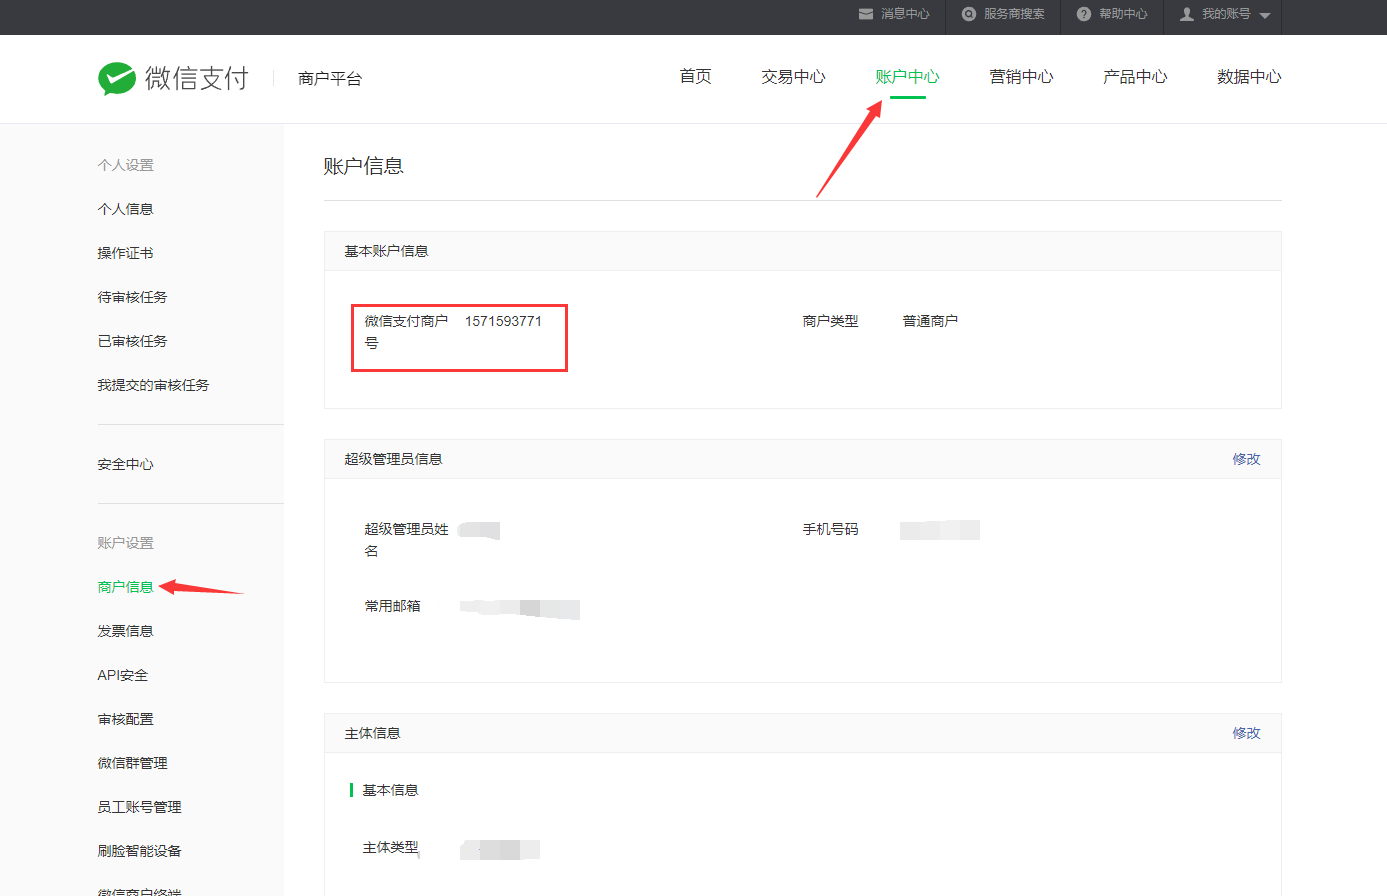Screen dimensions: 1387x896
Task: Open 安全中心 in the left menu
Action: (x=125, y=464)
